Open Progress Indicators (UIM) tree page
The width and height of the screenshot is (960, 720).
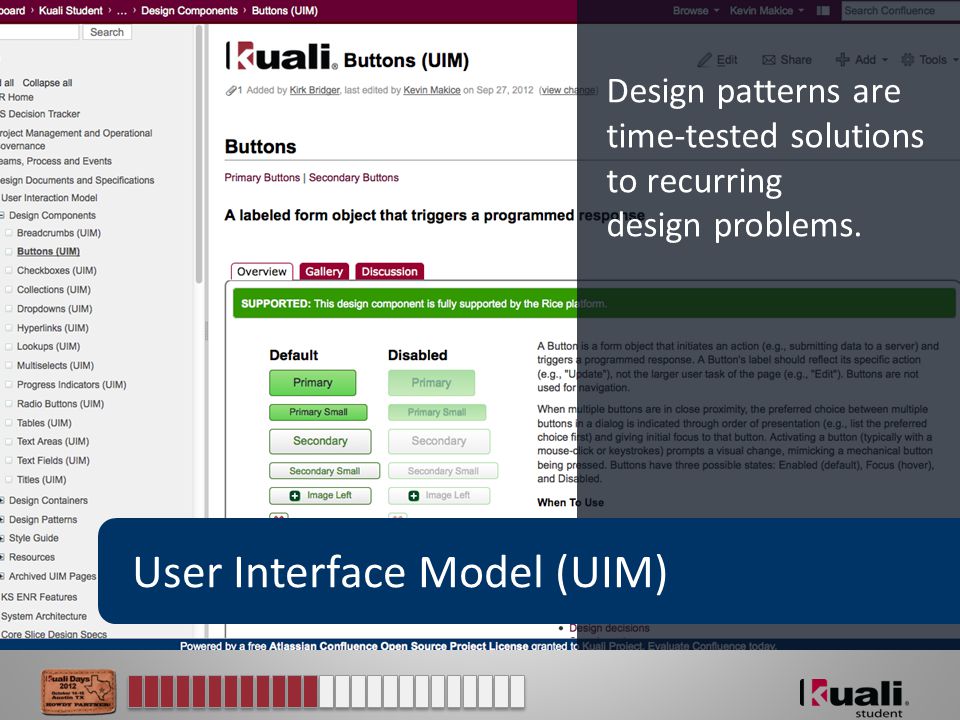pyautogui.click(x=72, y=384)
